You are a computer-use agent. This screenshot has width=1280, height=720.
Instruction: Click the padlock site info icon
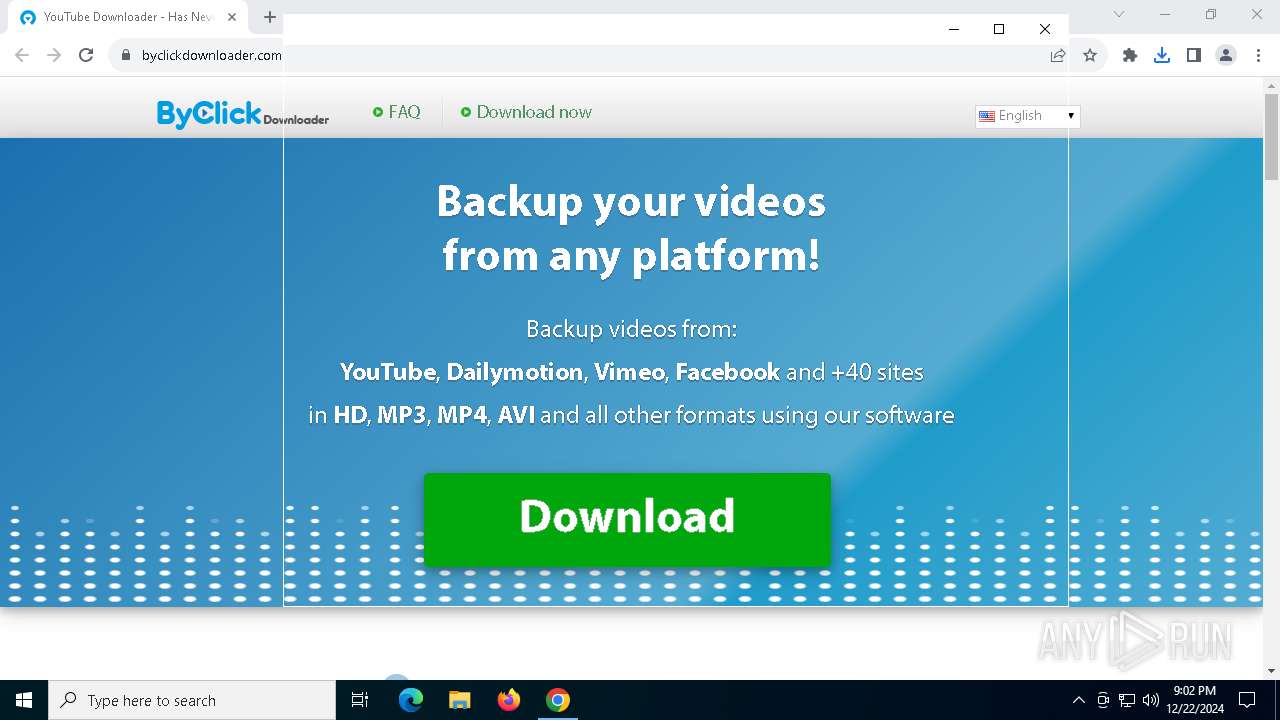point(125,55)
